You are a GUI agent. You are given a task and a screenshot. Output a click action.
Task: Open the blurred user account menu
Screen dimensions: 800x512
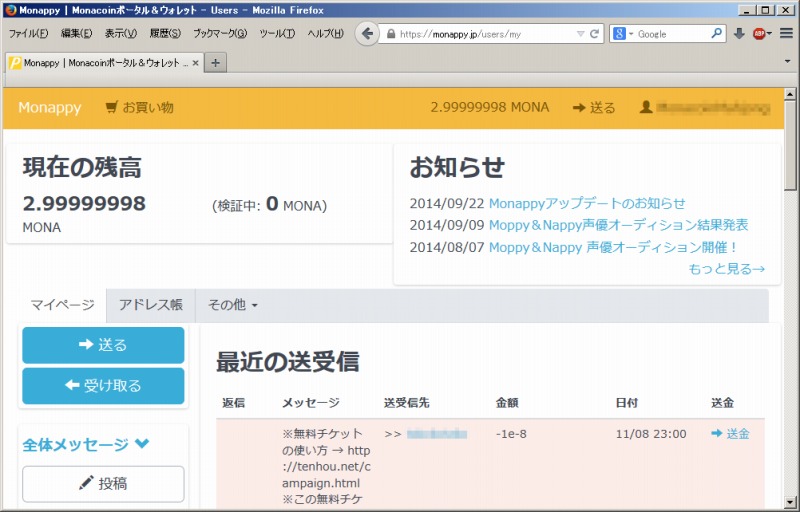[705, 108]
